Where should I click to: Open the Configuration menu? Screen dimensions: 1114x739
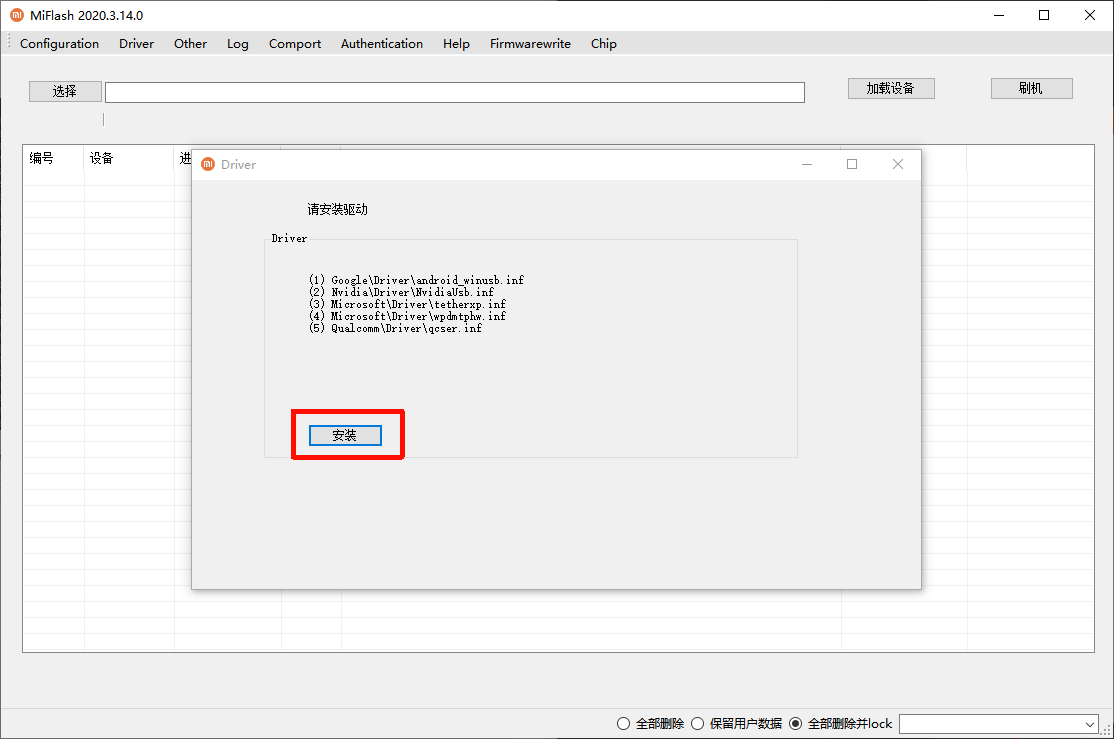point(59,44)
